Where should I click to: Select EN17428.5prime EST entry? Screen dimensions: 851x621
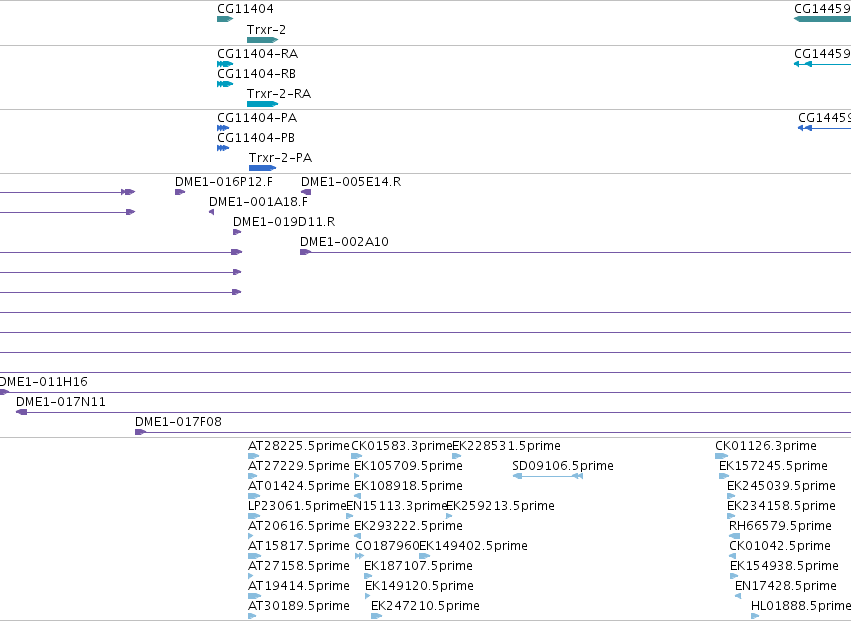pyautogui.click(x=786, y=587)
